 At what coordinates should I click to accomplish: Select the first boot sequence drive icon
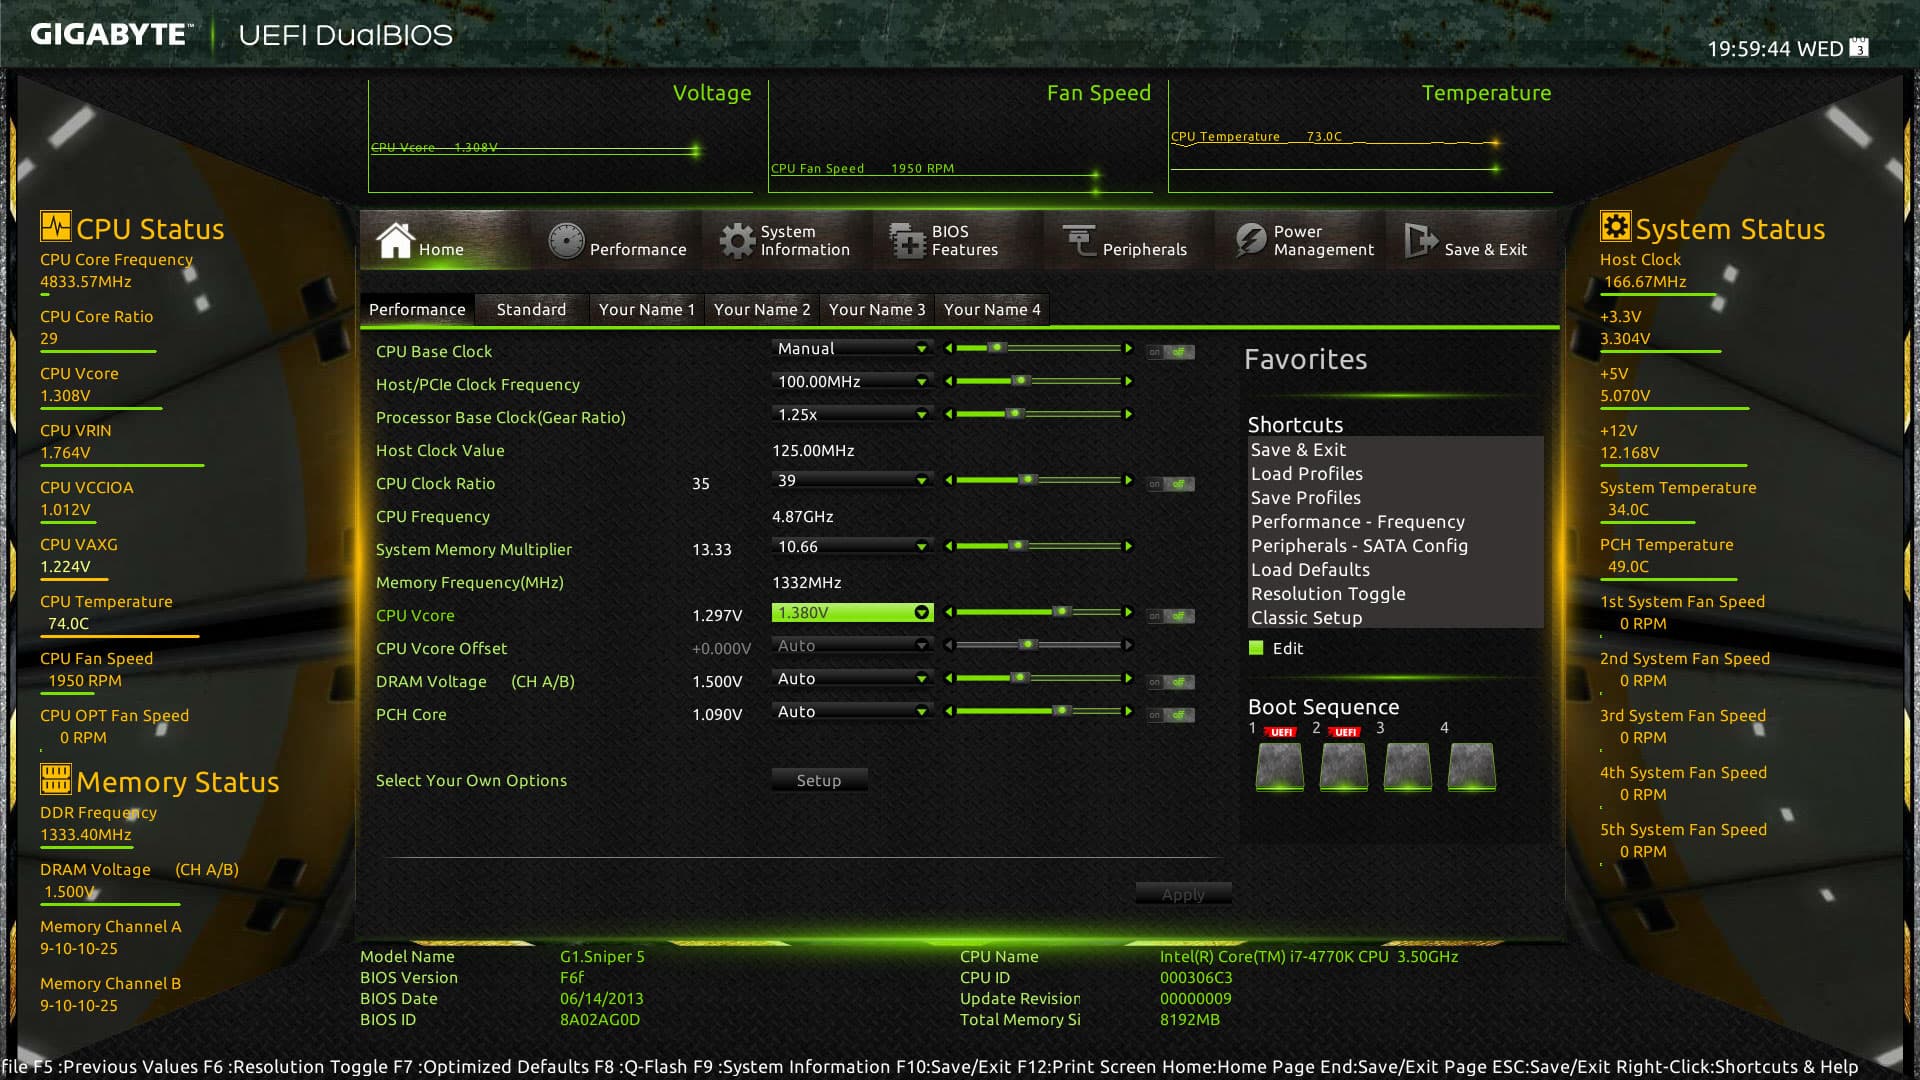pyautogui.click(x=1279, y=767)
